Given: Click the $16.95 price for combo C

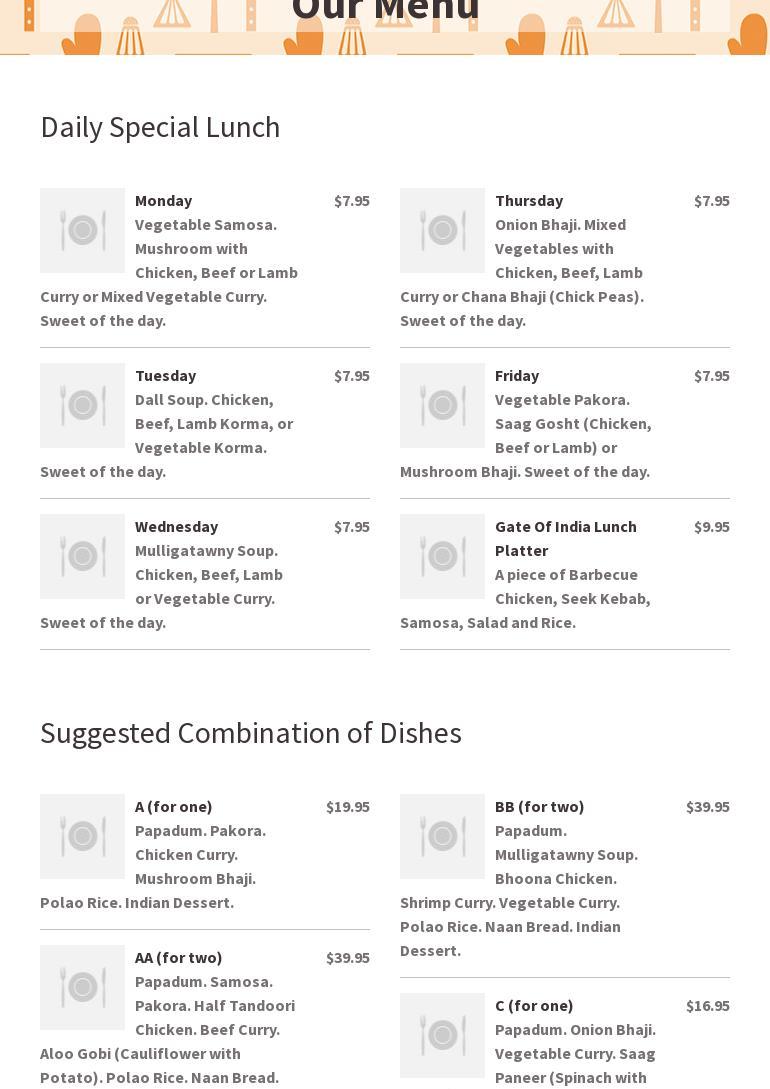Looking at the screenshot, I should coord(707,1005).
